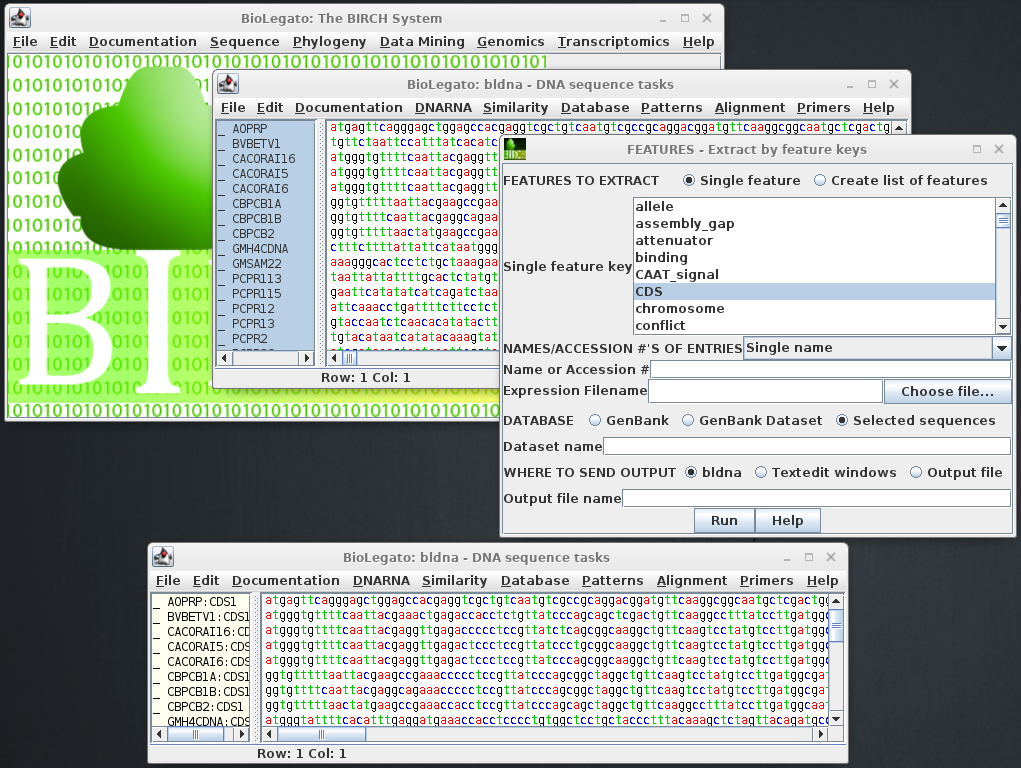Click scroll up arrow in lower bldna window
The image size is (1021, 768).
point(837,601)
